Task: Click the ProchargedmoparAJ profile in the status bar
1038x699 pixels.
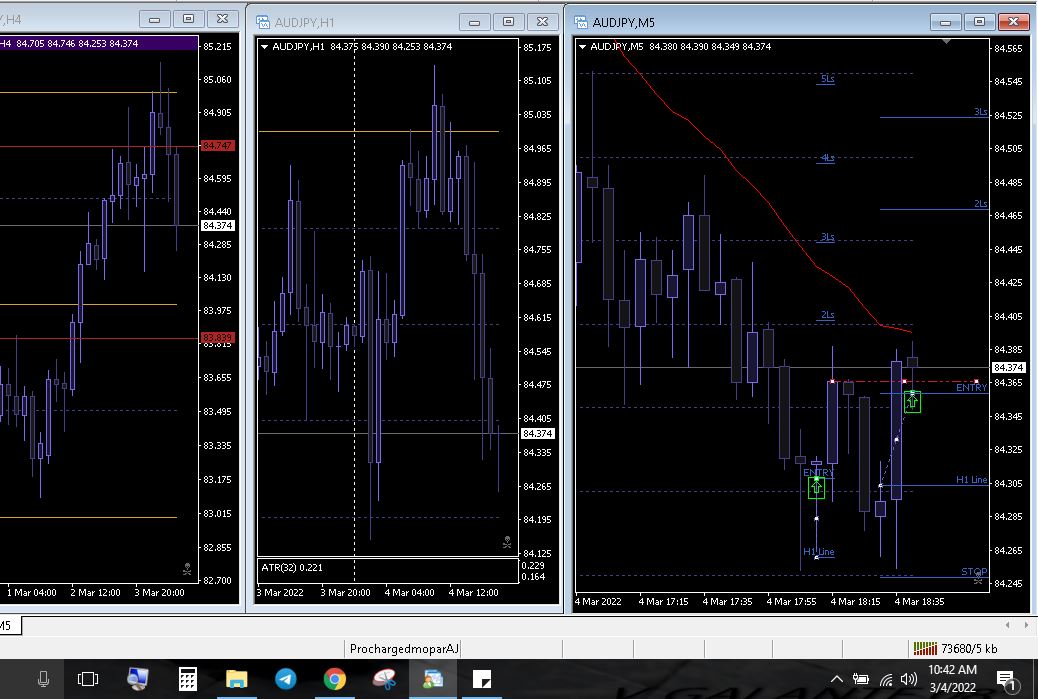Action: point(404,649)
